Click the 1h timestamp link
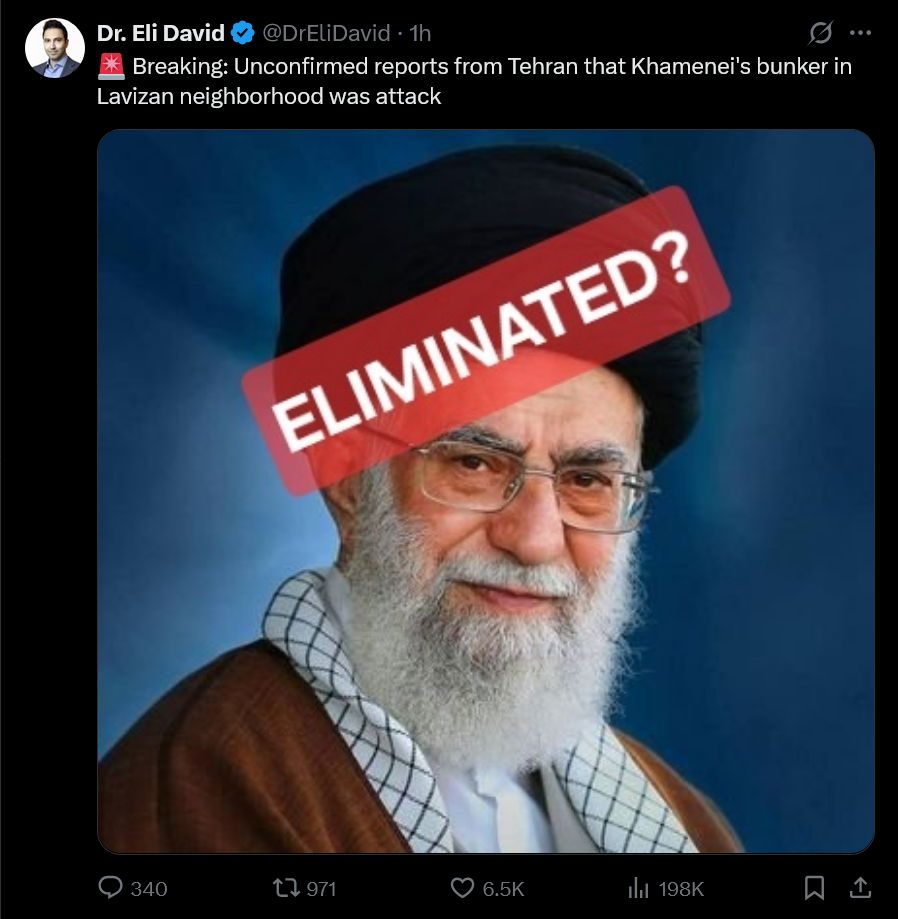 click(420, 33)
